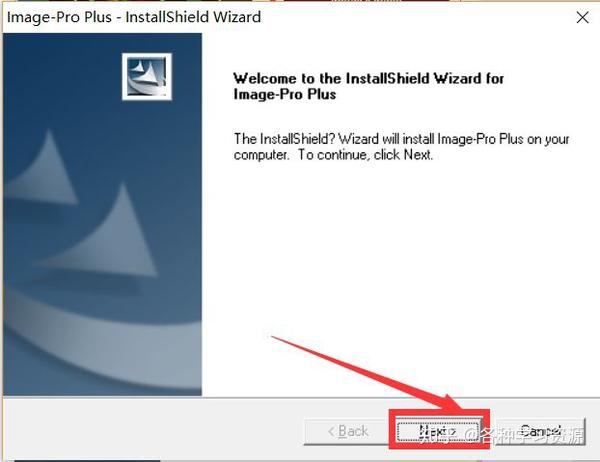Image resolution: width=600 pixels, height=462 pixels.
Task: Select the 'Image-Pro Plus' line of the heading
Action: [285, 94]
